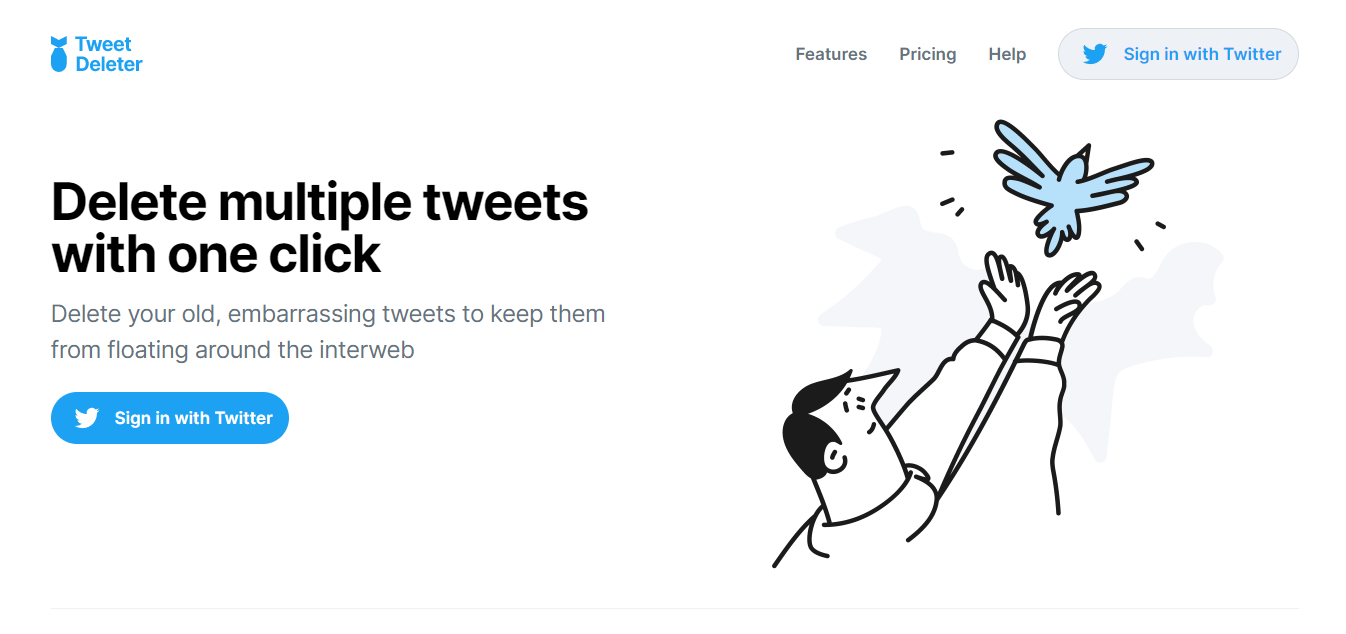The height and width of the screenshot is (634, 1346).
Task: Select the Twitter bird icon in the header button
Action: [x=1096, y=54]
